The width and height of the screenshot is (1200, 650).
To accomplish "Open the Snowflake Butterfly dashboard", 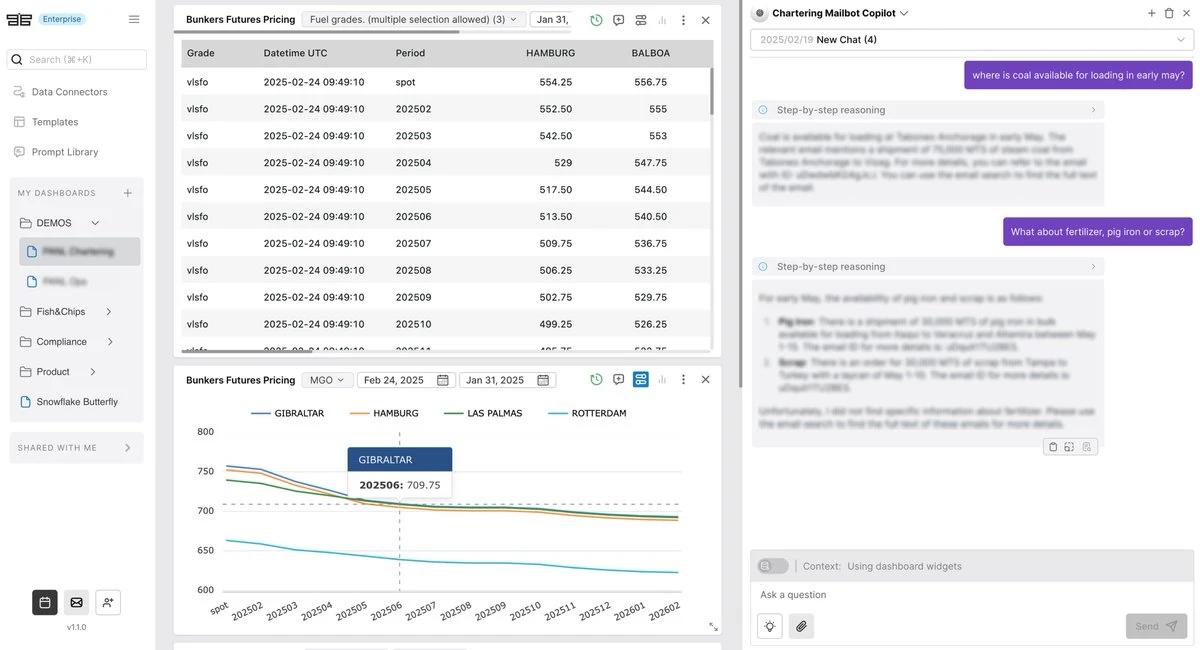I will pyautogui.click(x=77, y=402).
